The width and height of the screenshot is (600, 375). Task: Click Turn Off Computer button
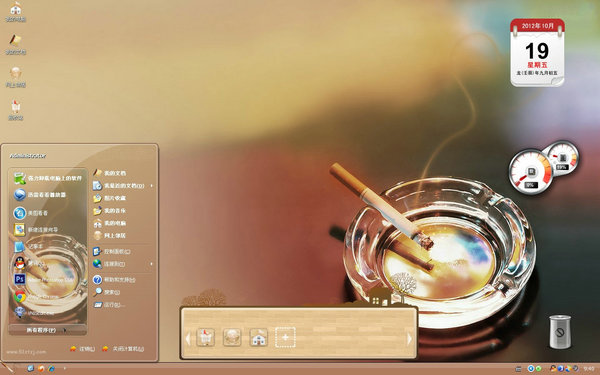coord(123,349)
